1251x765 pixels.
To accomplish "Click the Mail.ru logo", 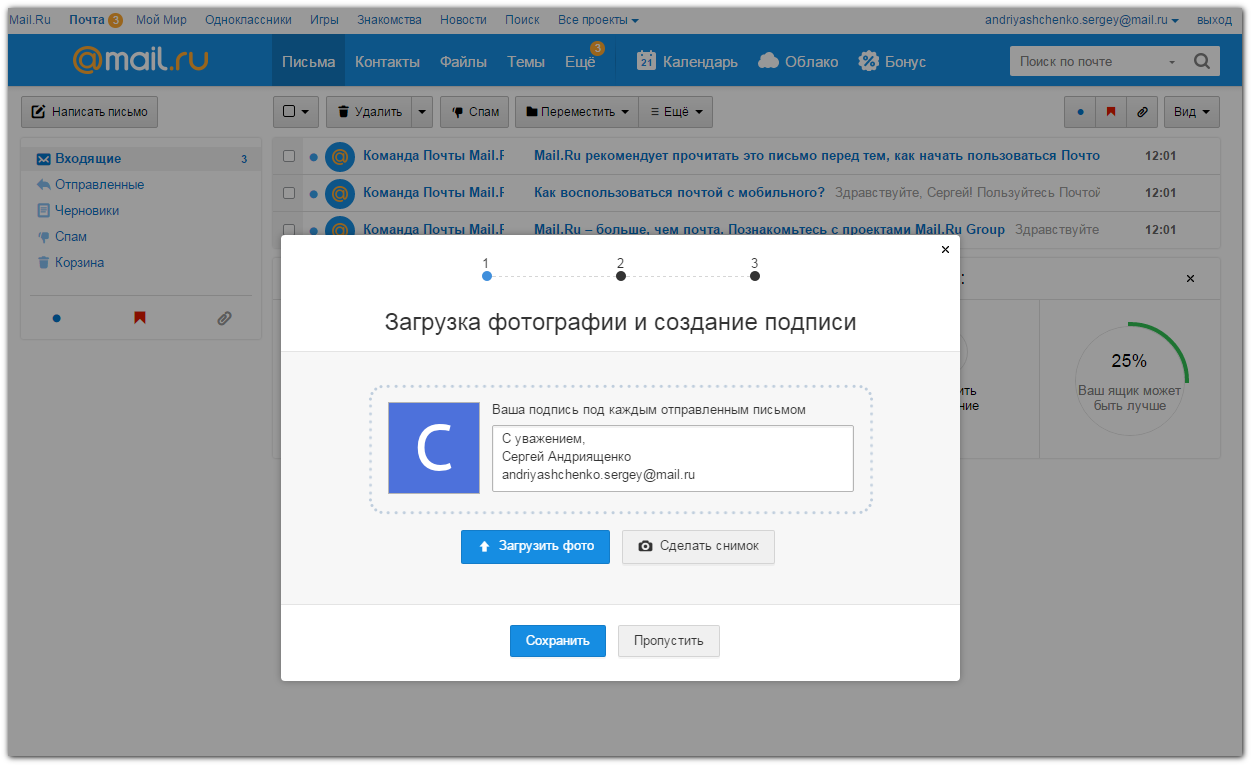I will 140,60.
